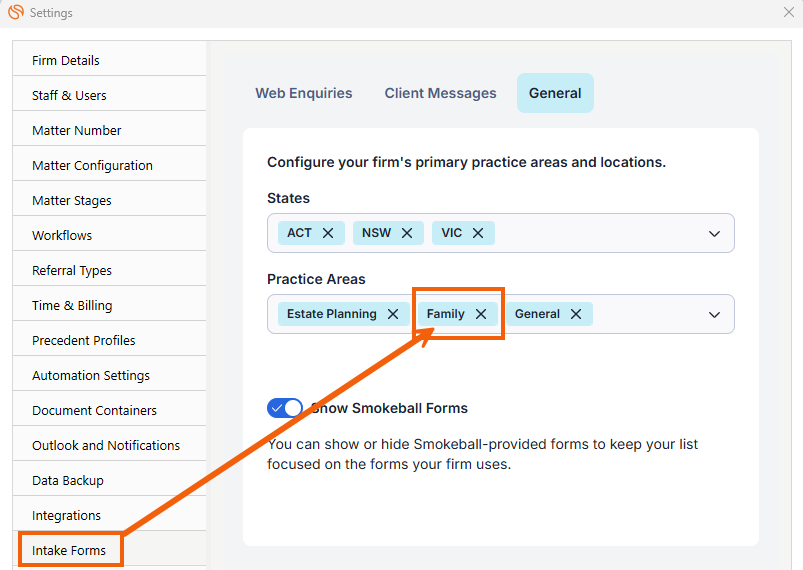Toggle the Show Smokeball Forms switch
The height and width of the screenshot is (570, 803).
pyautogui.click(x=285, y=408)
